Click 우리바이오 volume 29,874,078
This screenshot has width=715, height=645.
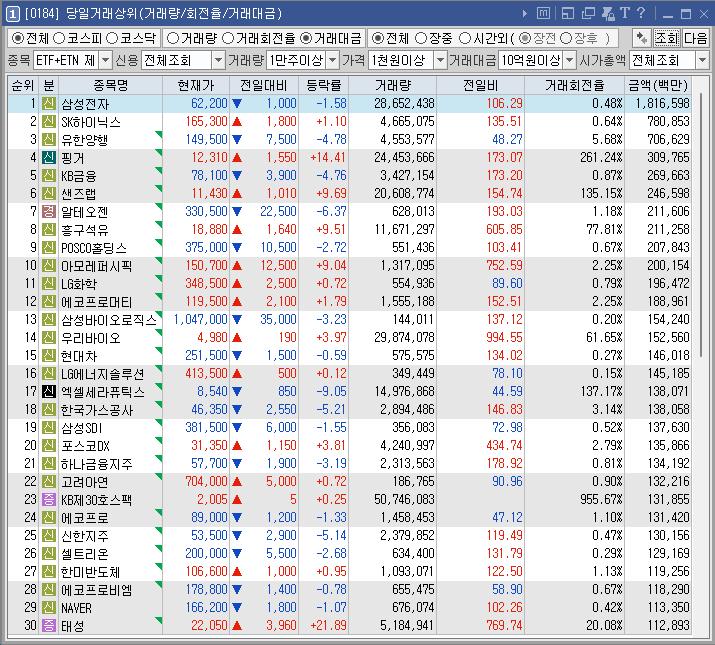click(404, 338)
